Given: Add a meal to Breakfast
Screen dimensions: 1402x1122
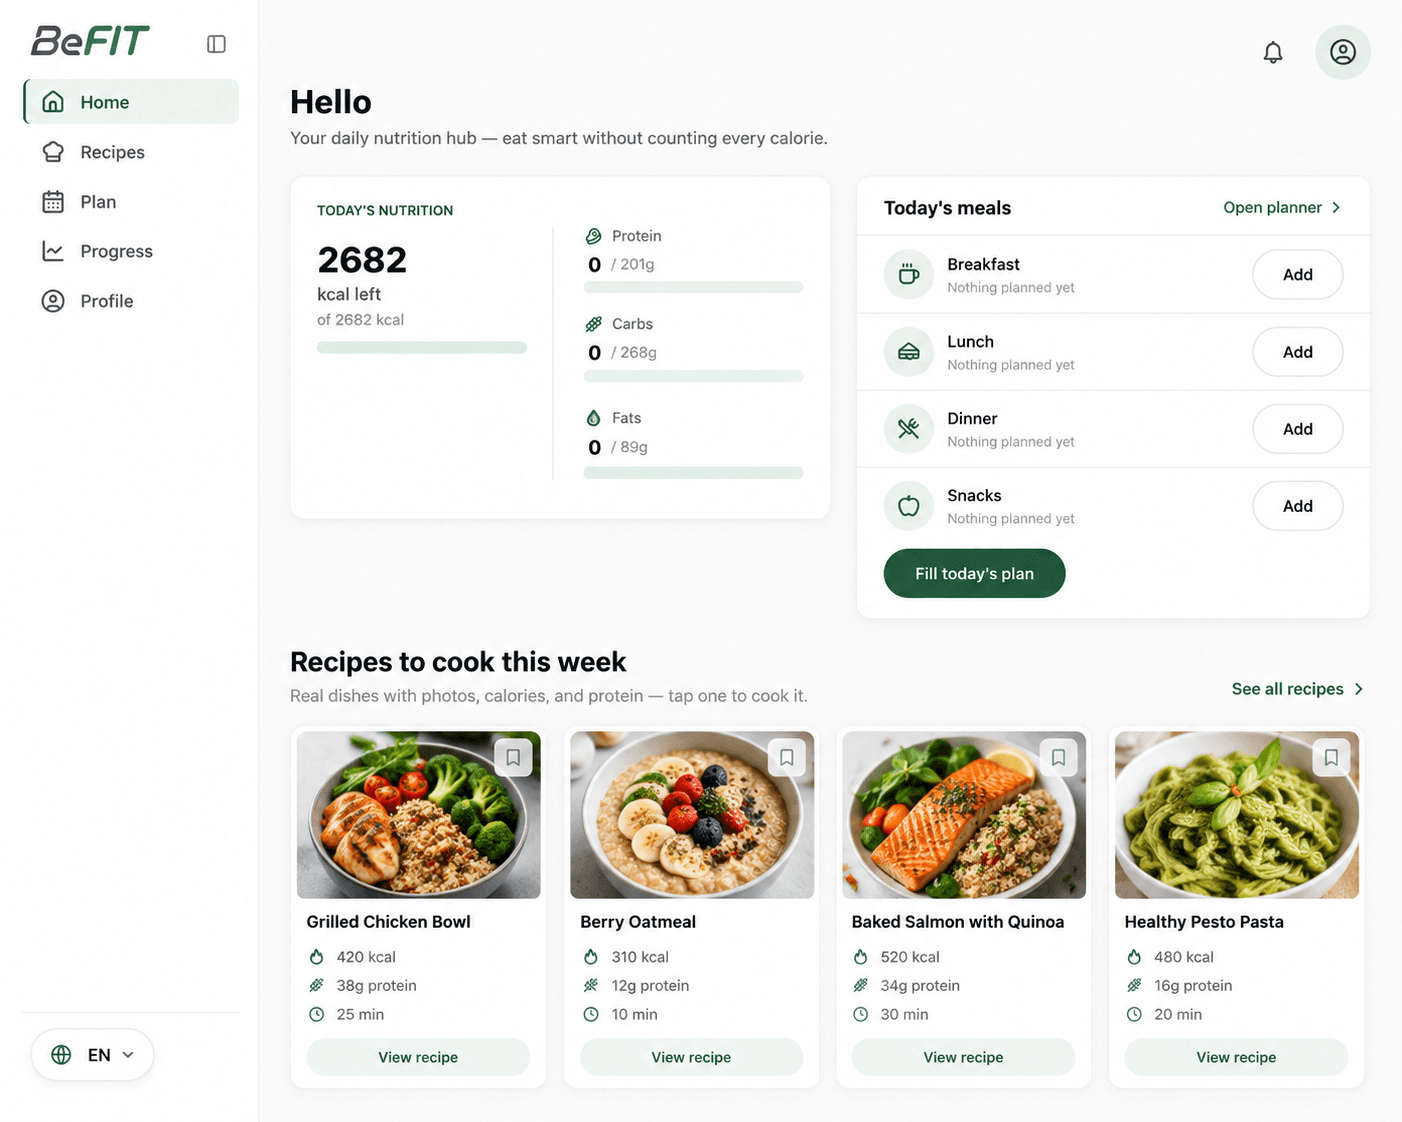Looking at the screenshot, I should point(1297,274).
